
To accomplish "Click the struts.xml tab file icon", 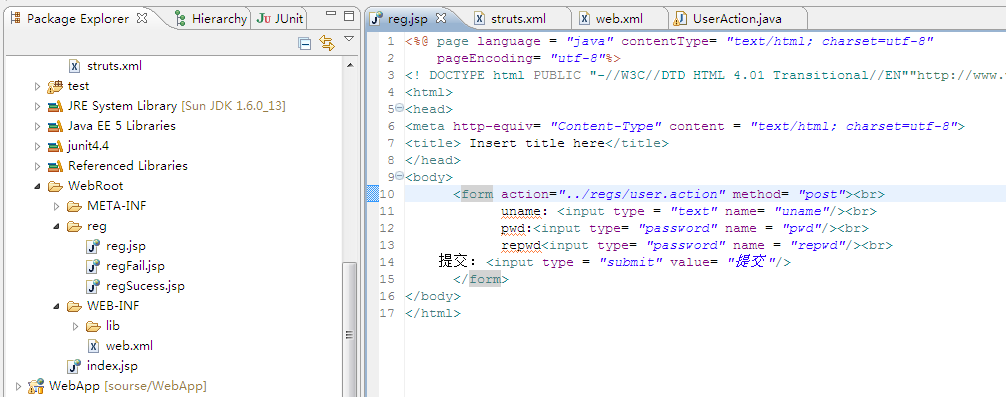I will click(479, 19).
